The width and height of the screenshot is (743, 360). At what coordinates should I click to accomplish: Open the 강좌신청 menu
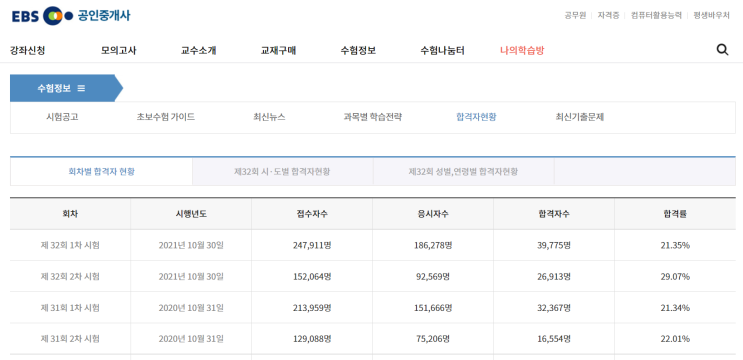coord(27,50)
